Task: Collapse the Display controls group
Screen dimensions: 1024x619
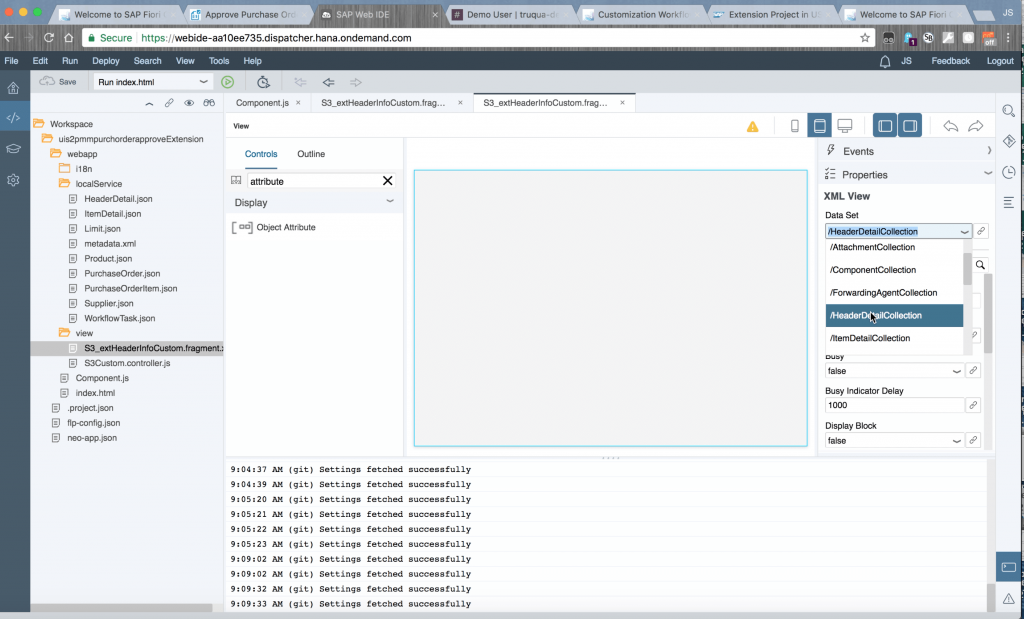Action: click(390, 201)
